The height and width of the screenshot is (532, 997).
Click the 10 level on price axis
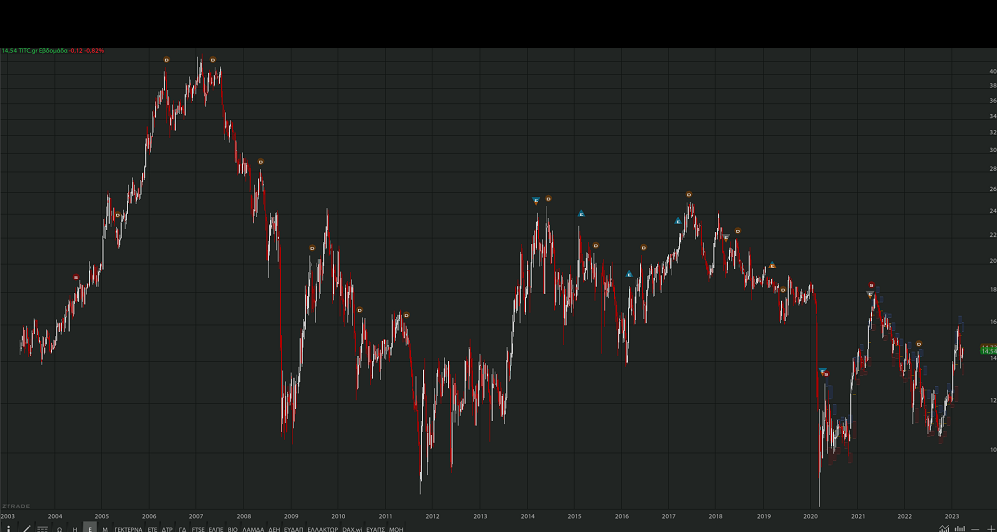point(992,449)
